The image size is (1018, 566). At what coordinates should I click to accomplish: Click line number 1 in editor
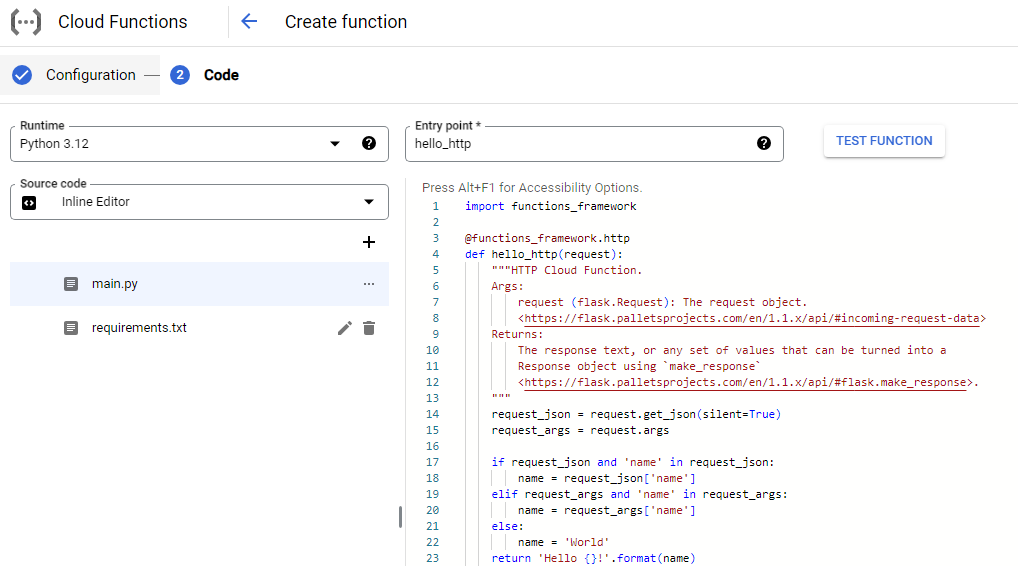point(436,206)
